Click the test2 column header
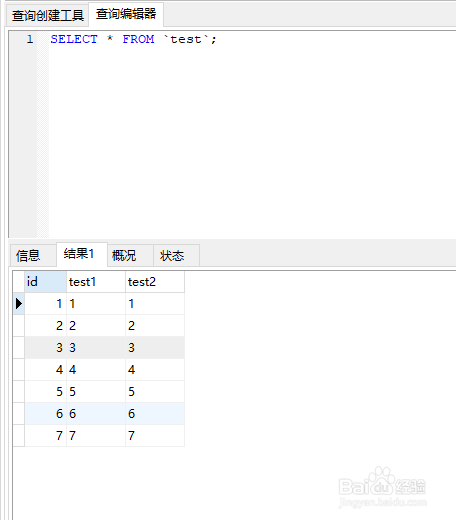The width and height of the screenshot is (456, 520). point(155,282)
